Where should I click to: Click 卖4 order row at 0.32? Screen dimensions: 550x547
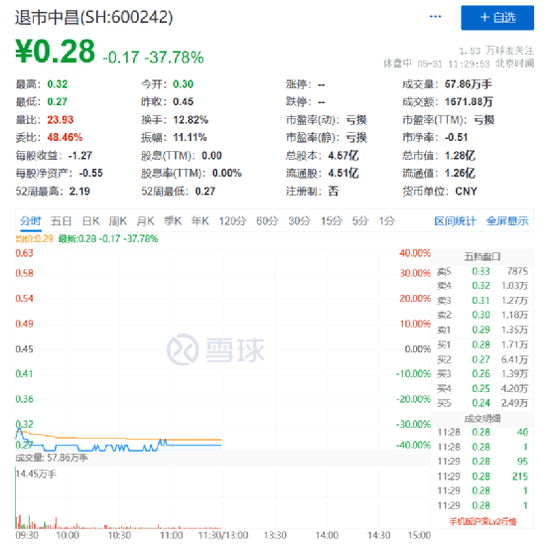tap(482, 286)
